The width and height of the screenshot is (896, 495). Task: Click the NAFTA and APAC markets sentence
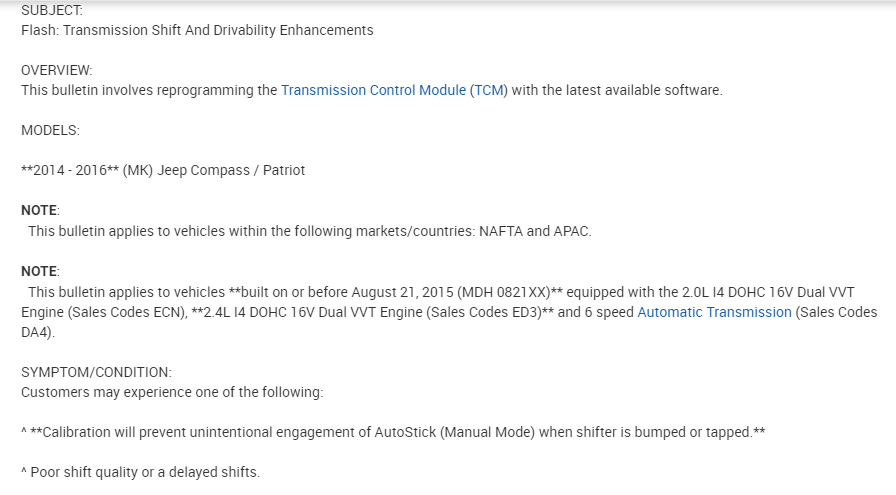point(310,231)
